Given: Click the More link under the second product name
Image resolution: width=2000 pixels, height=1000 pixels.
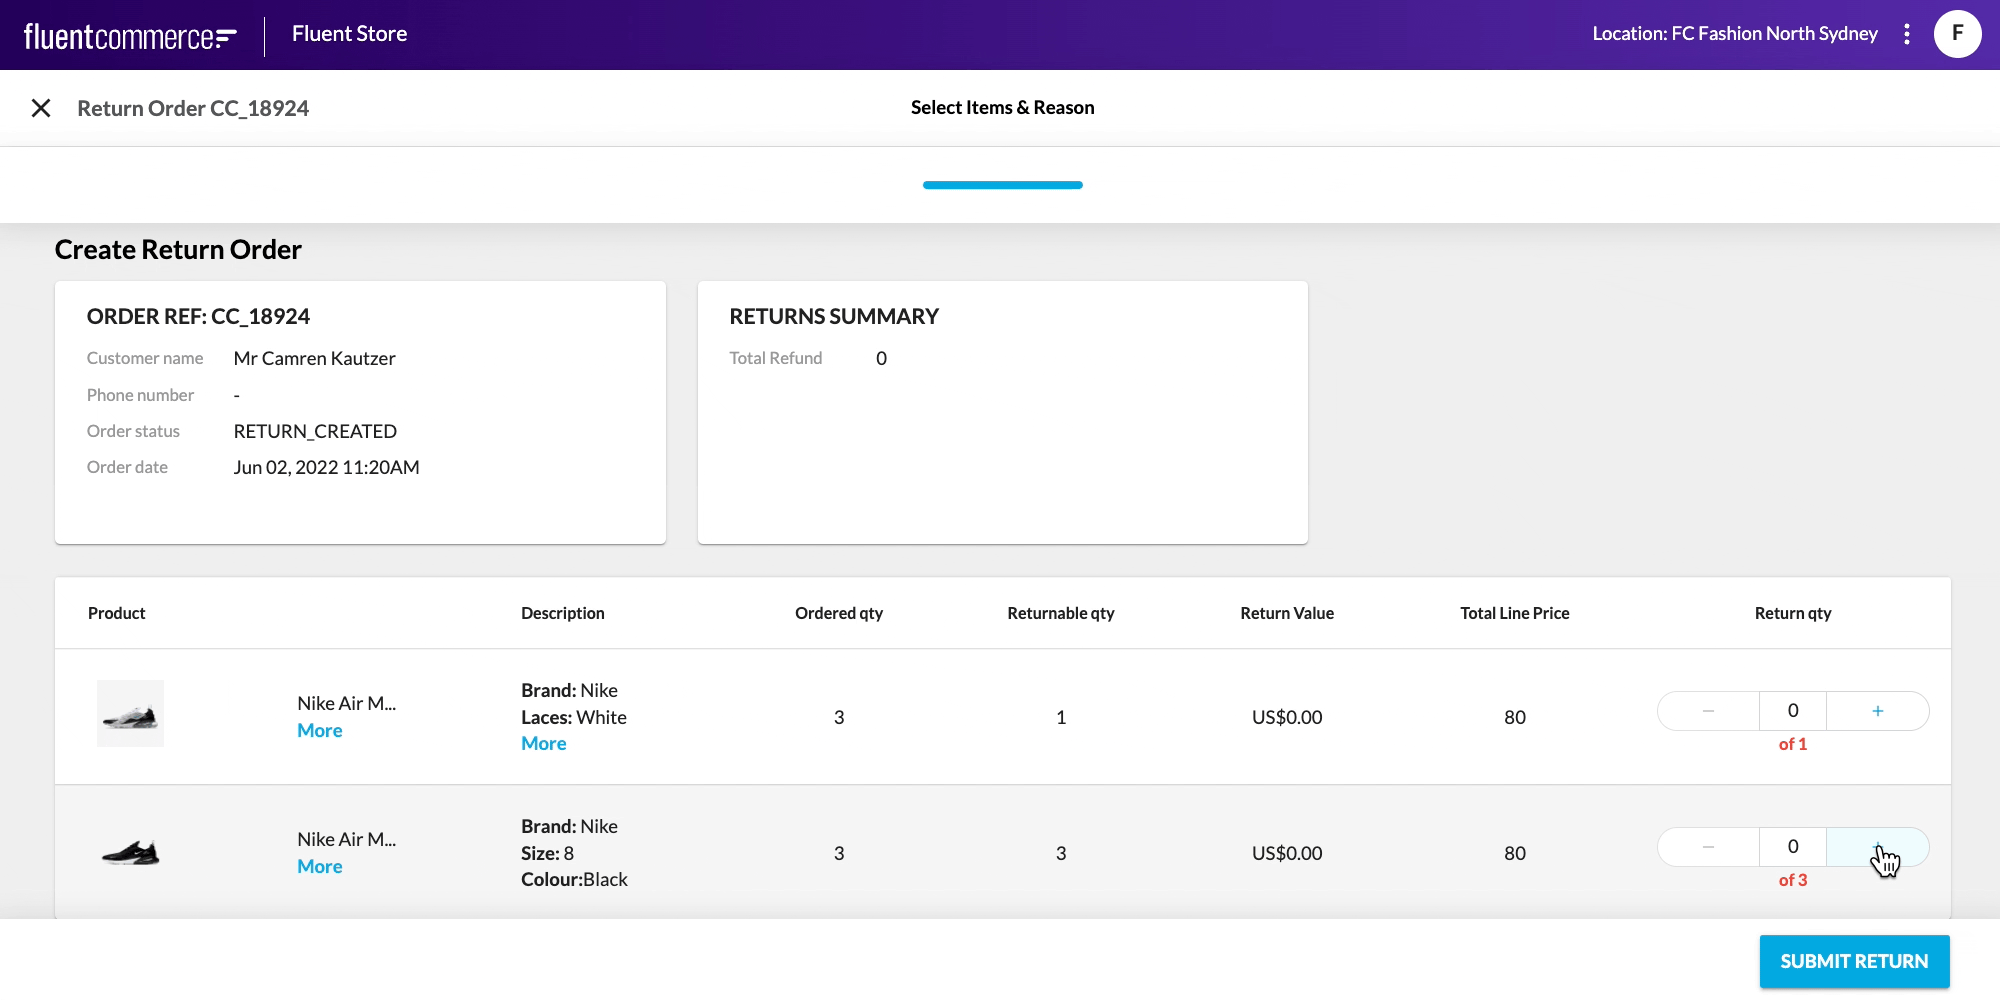Looking at the screenshot, I should coord(319,866).
